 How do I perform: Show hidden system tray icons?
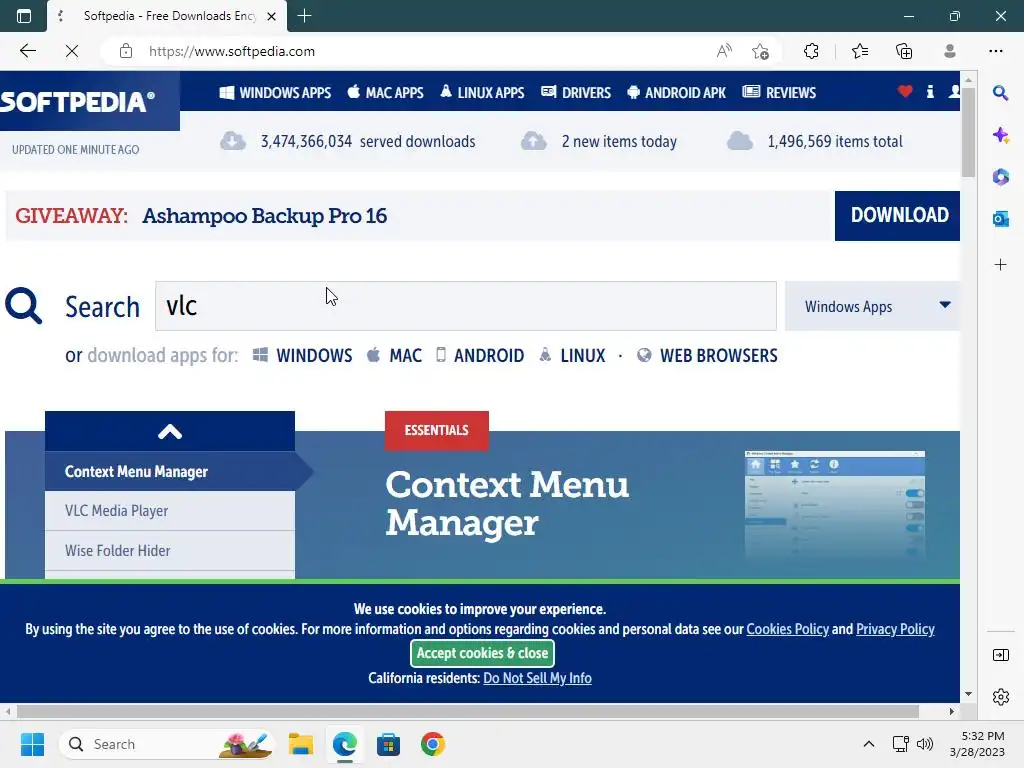[869, 744]
